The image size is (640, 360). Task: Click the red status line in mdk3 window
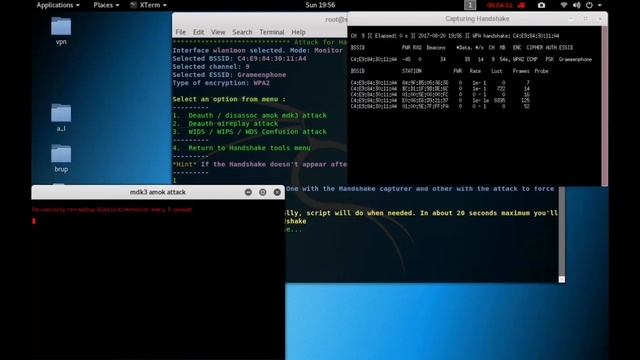pyautogui.click(x=111, y=210)
